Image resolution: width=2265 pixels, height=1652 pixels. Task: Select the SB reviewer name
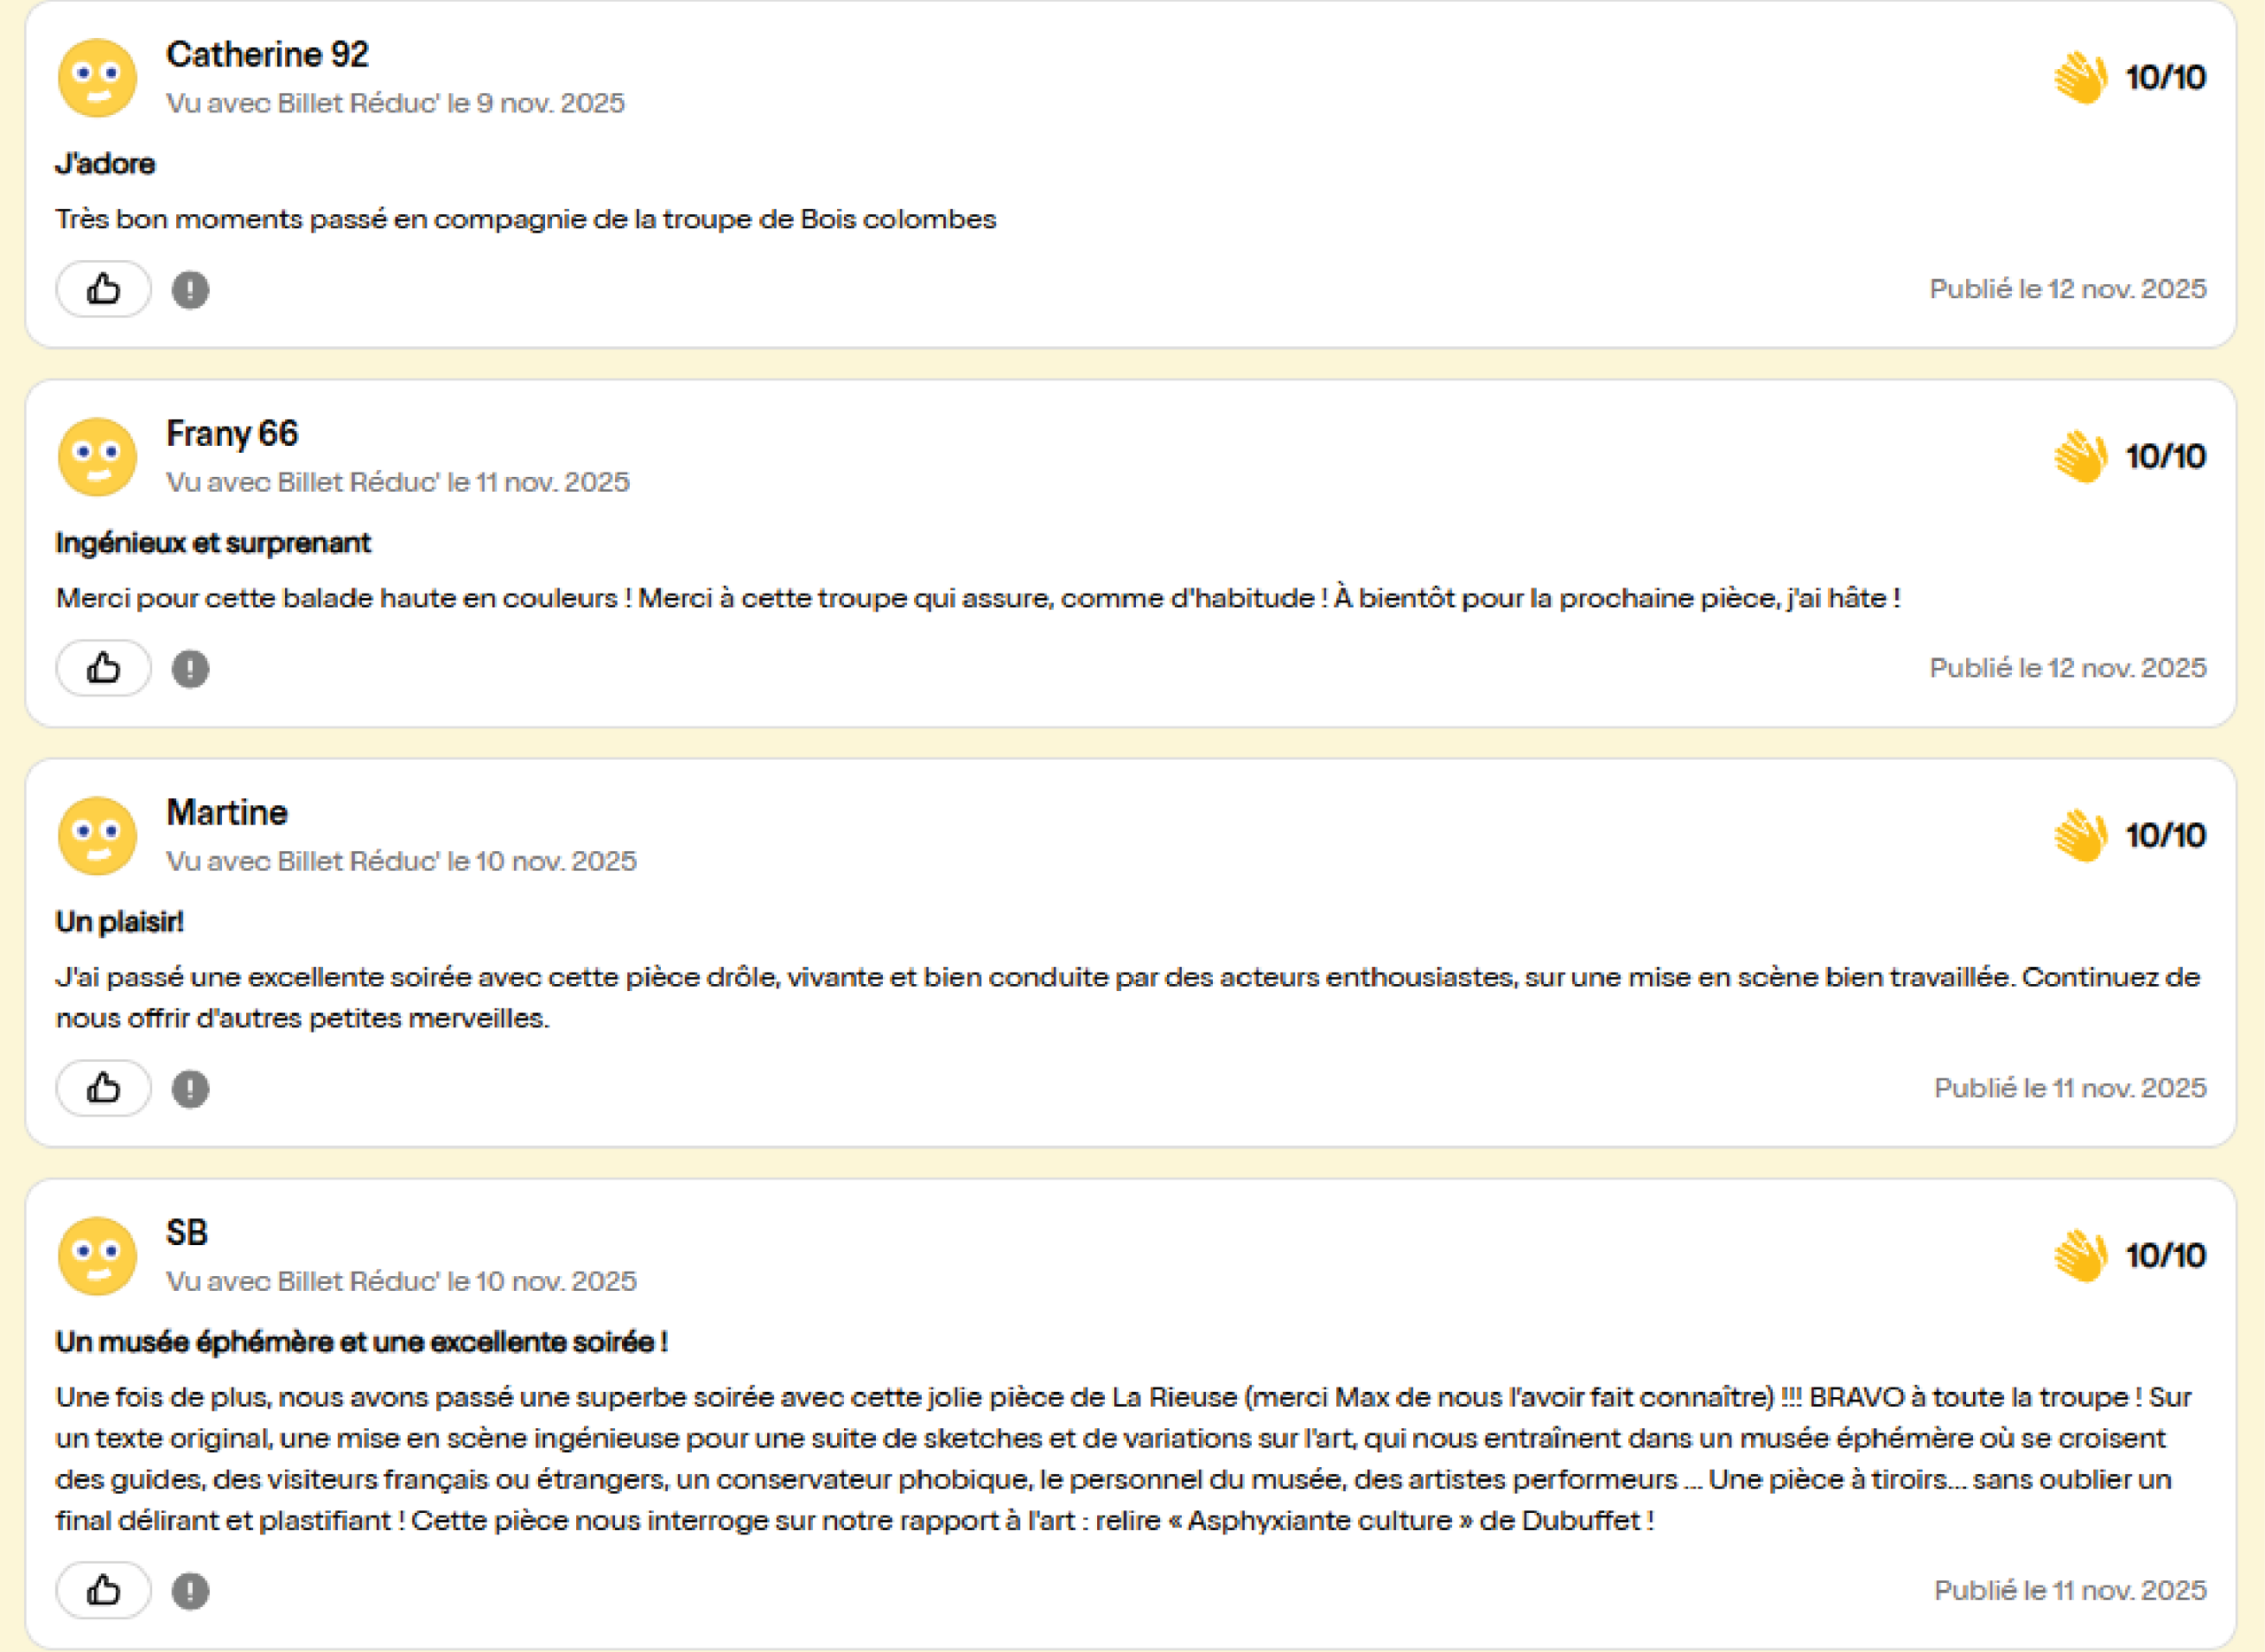[187, 1232]
